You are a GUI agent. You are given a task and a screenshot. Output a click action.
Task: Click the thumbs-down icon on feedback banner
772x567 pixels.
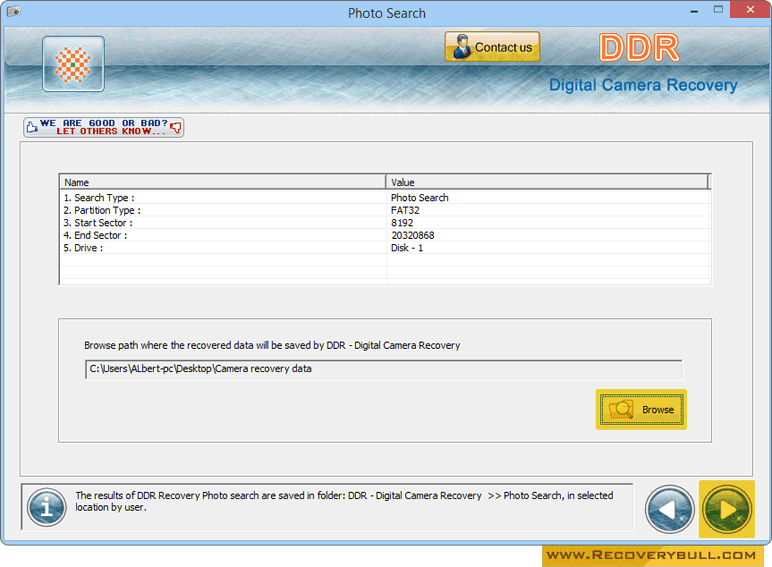(x=175, y=127)
